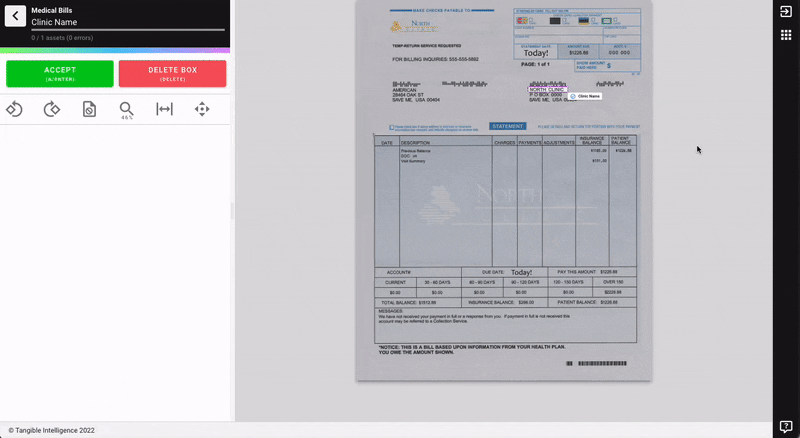Click 'MAKE CHECKS PAYABLE TO' heading
Viewport: 800px width, 438px height.
(x=442, y=10)
